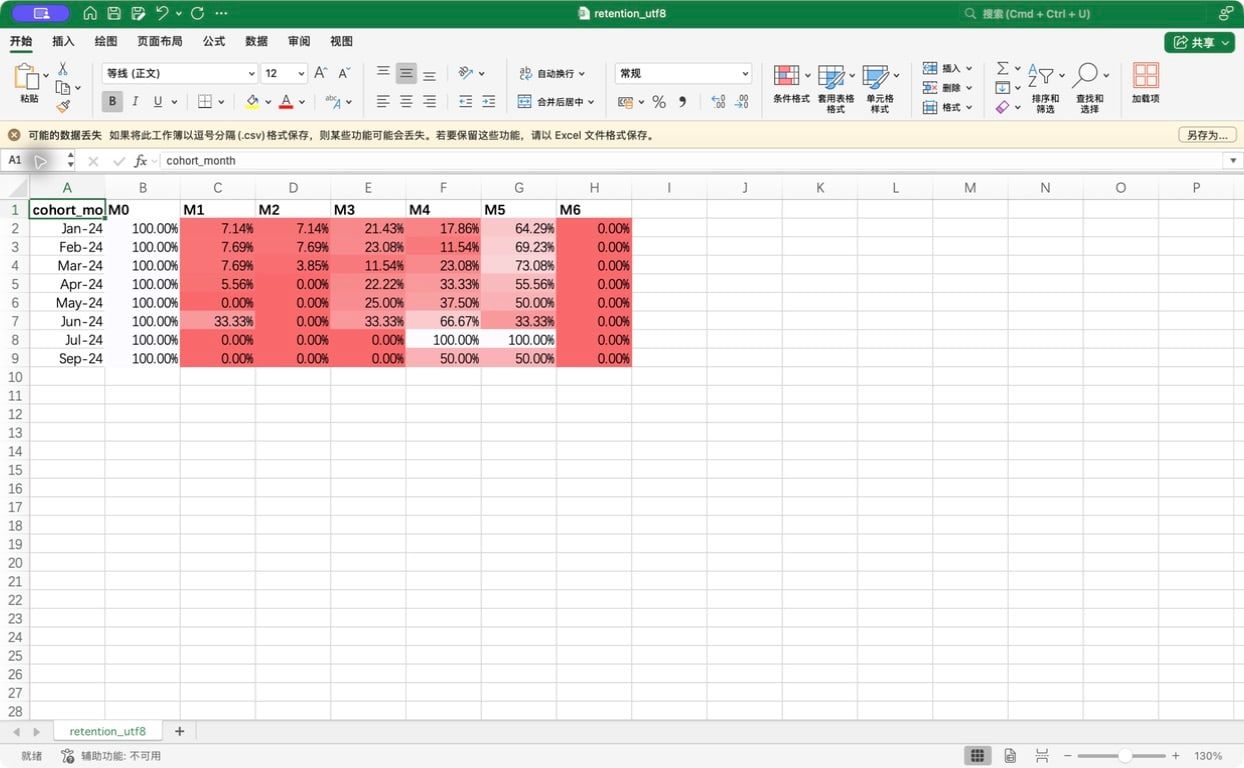Click the Copy icon
Screen dimensions: 1244x768
[x=63, y=87]
